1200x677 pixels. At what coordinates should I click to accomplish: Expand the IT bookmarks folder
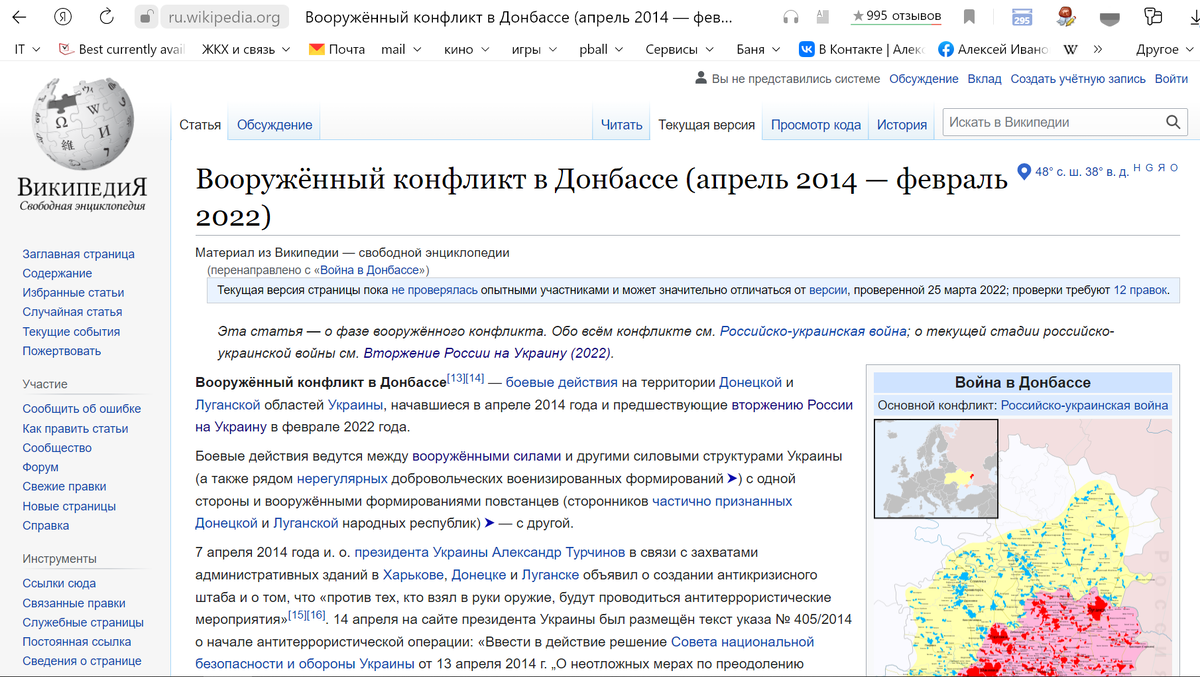tap(27, 49)
